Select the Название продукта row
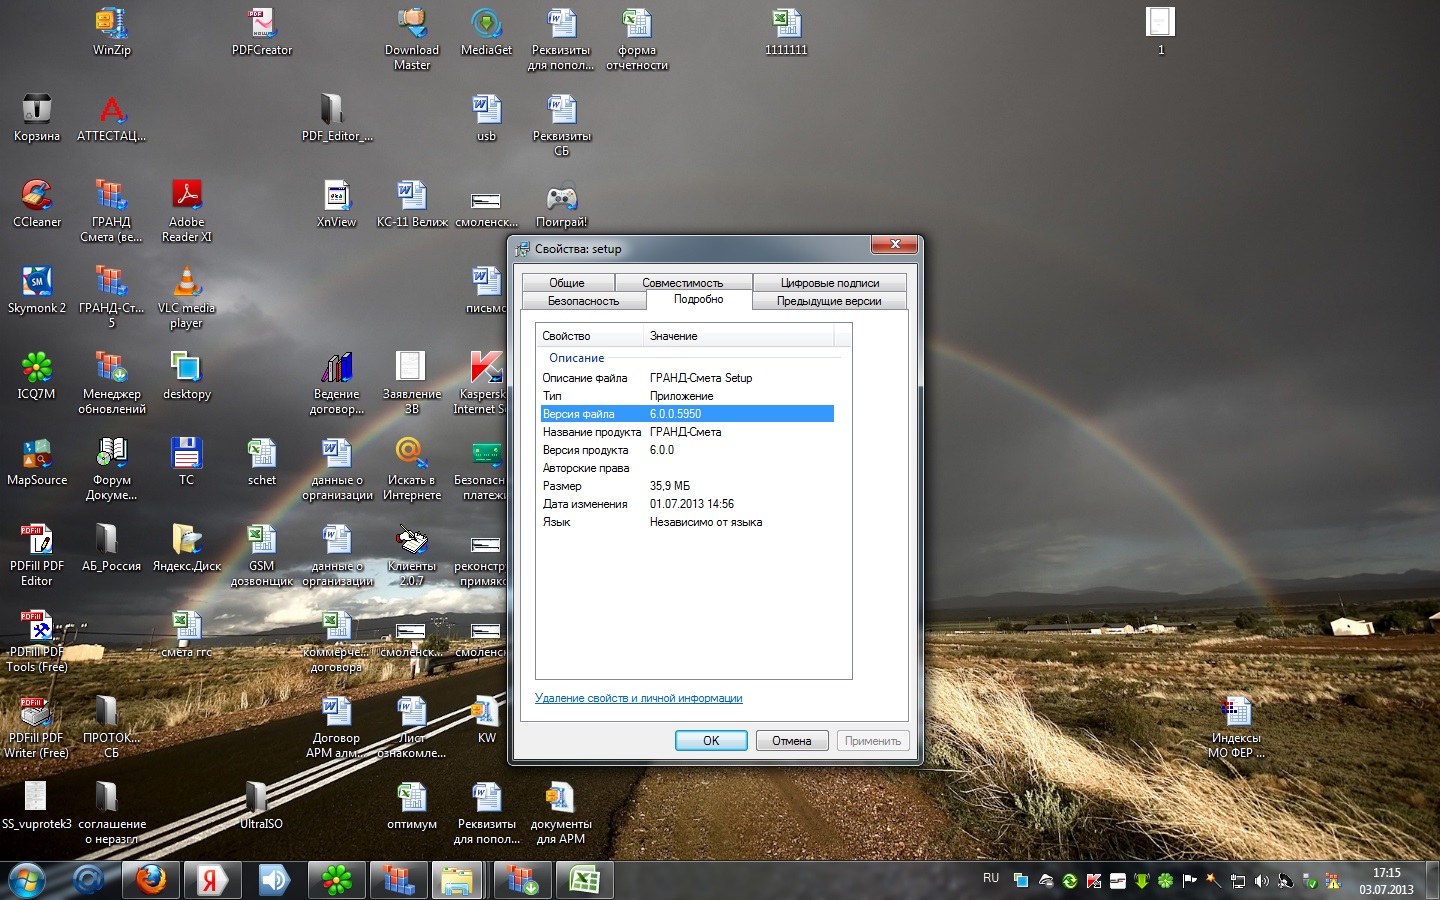This screenshot has height=900, width=1440. click(x=686, y=432)
